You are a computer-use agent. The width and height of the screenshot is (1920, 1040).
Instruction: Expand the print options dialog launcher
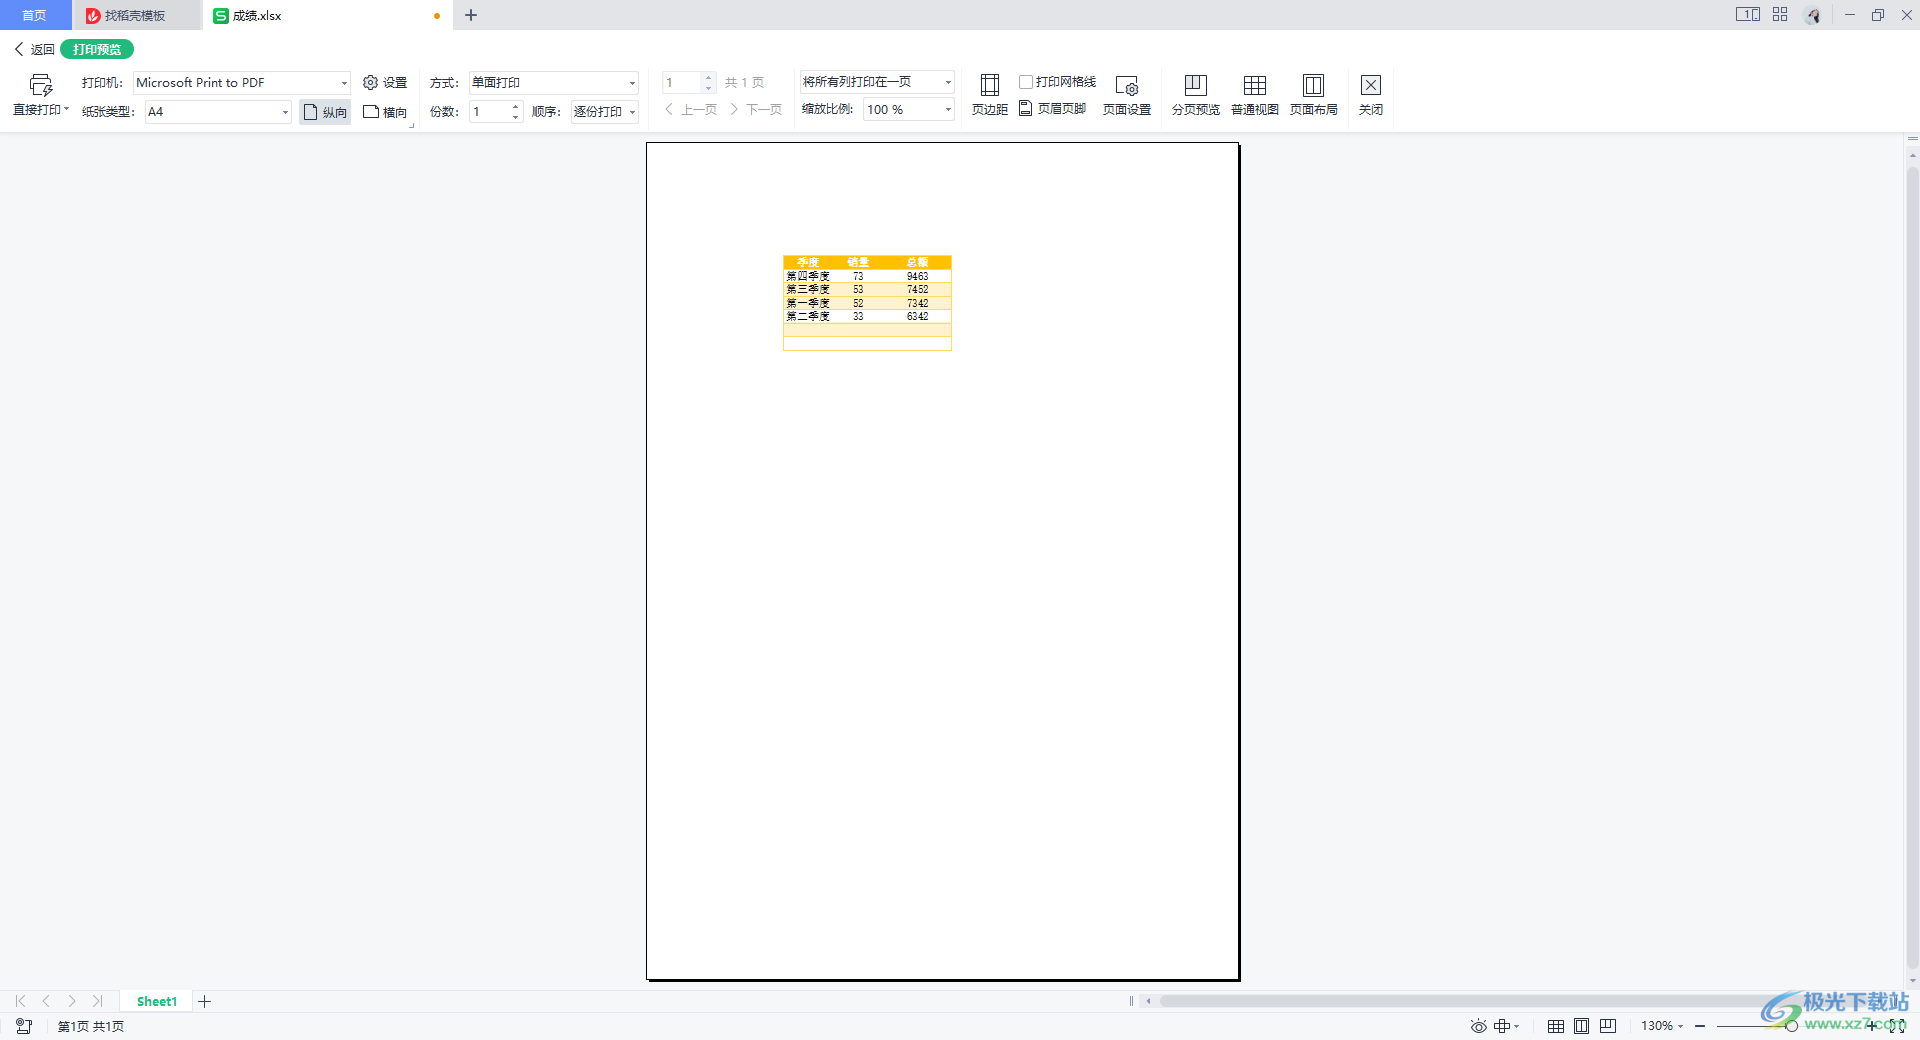pos(411,126)
